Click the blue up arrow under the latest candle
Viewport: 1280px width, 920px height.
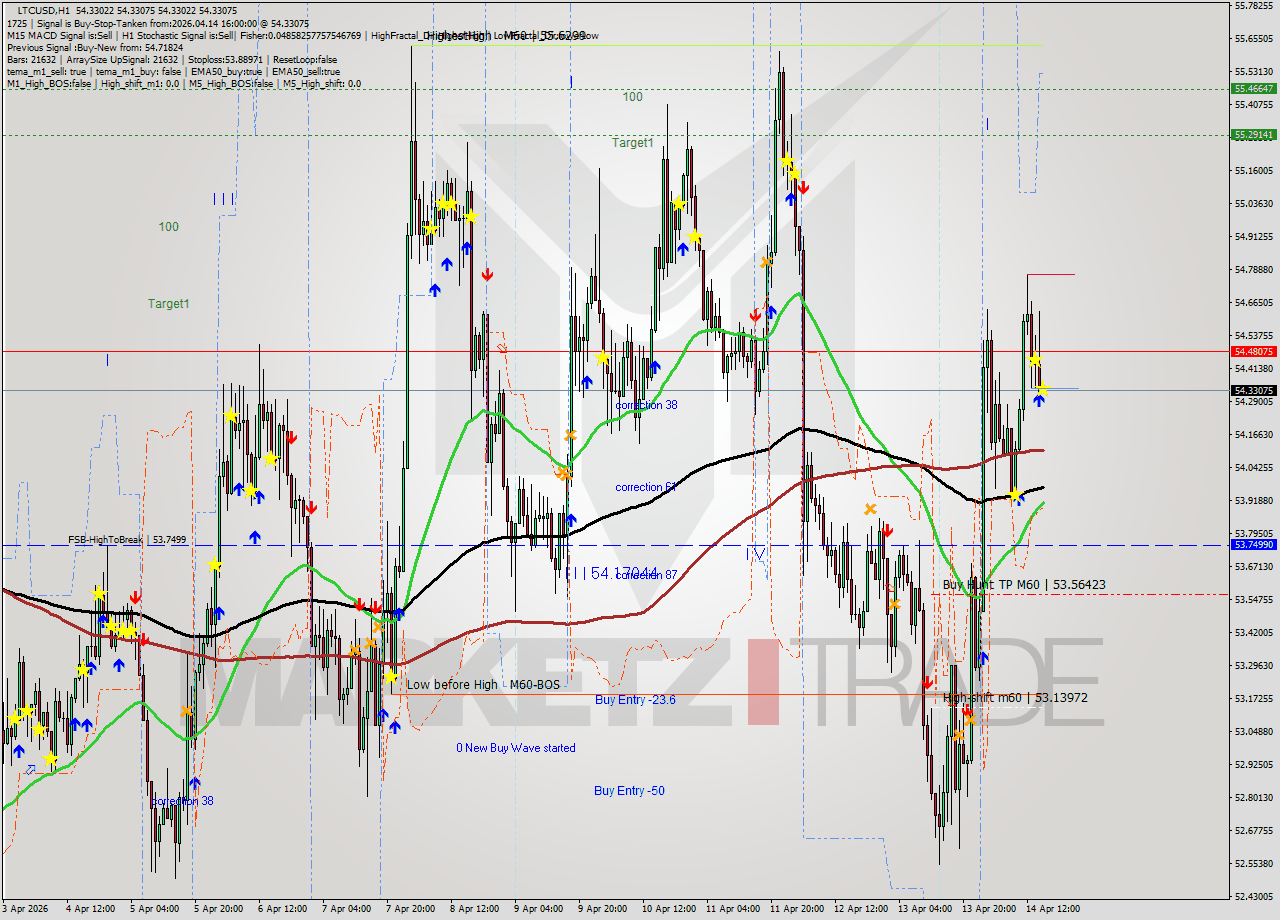pyautogui.click(x=1039, y=401)
